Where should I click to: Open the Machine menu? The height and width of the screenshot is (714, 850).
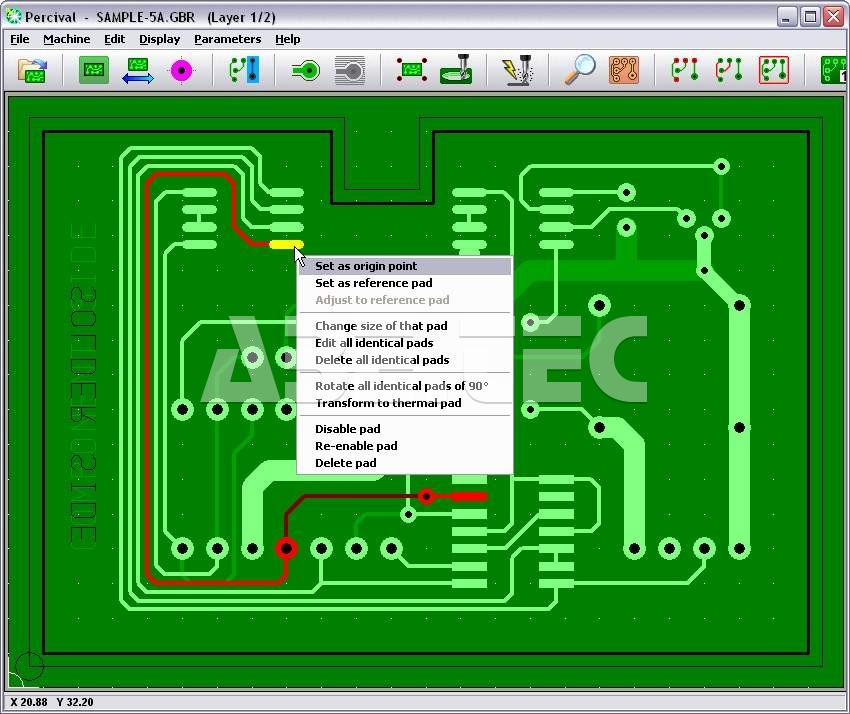coord(67,39)
